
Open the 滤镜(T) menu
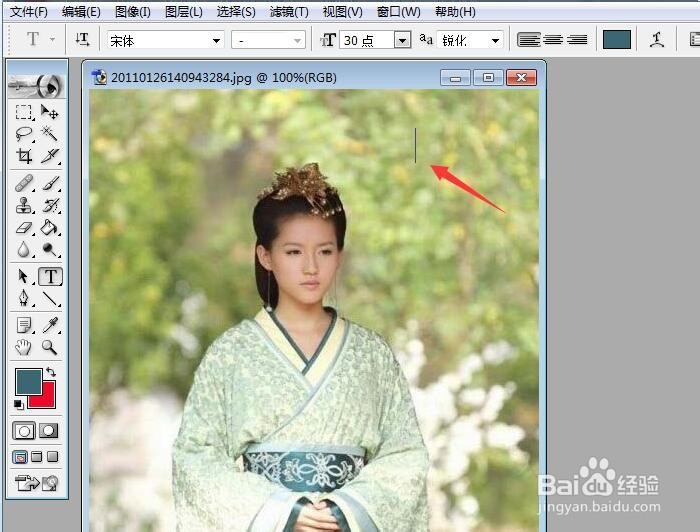289,12
